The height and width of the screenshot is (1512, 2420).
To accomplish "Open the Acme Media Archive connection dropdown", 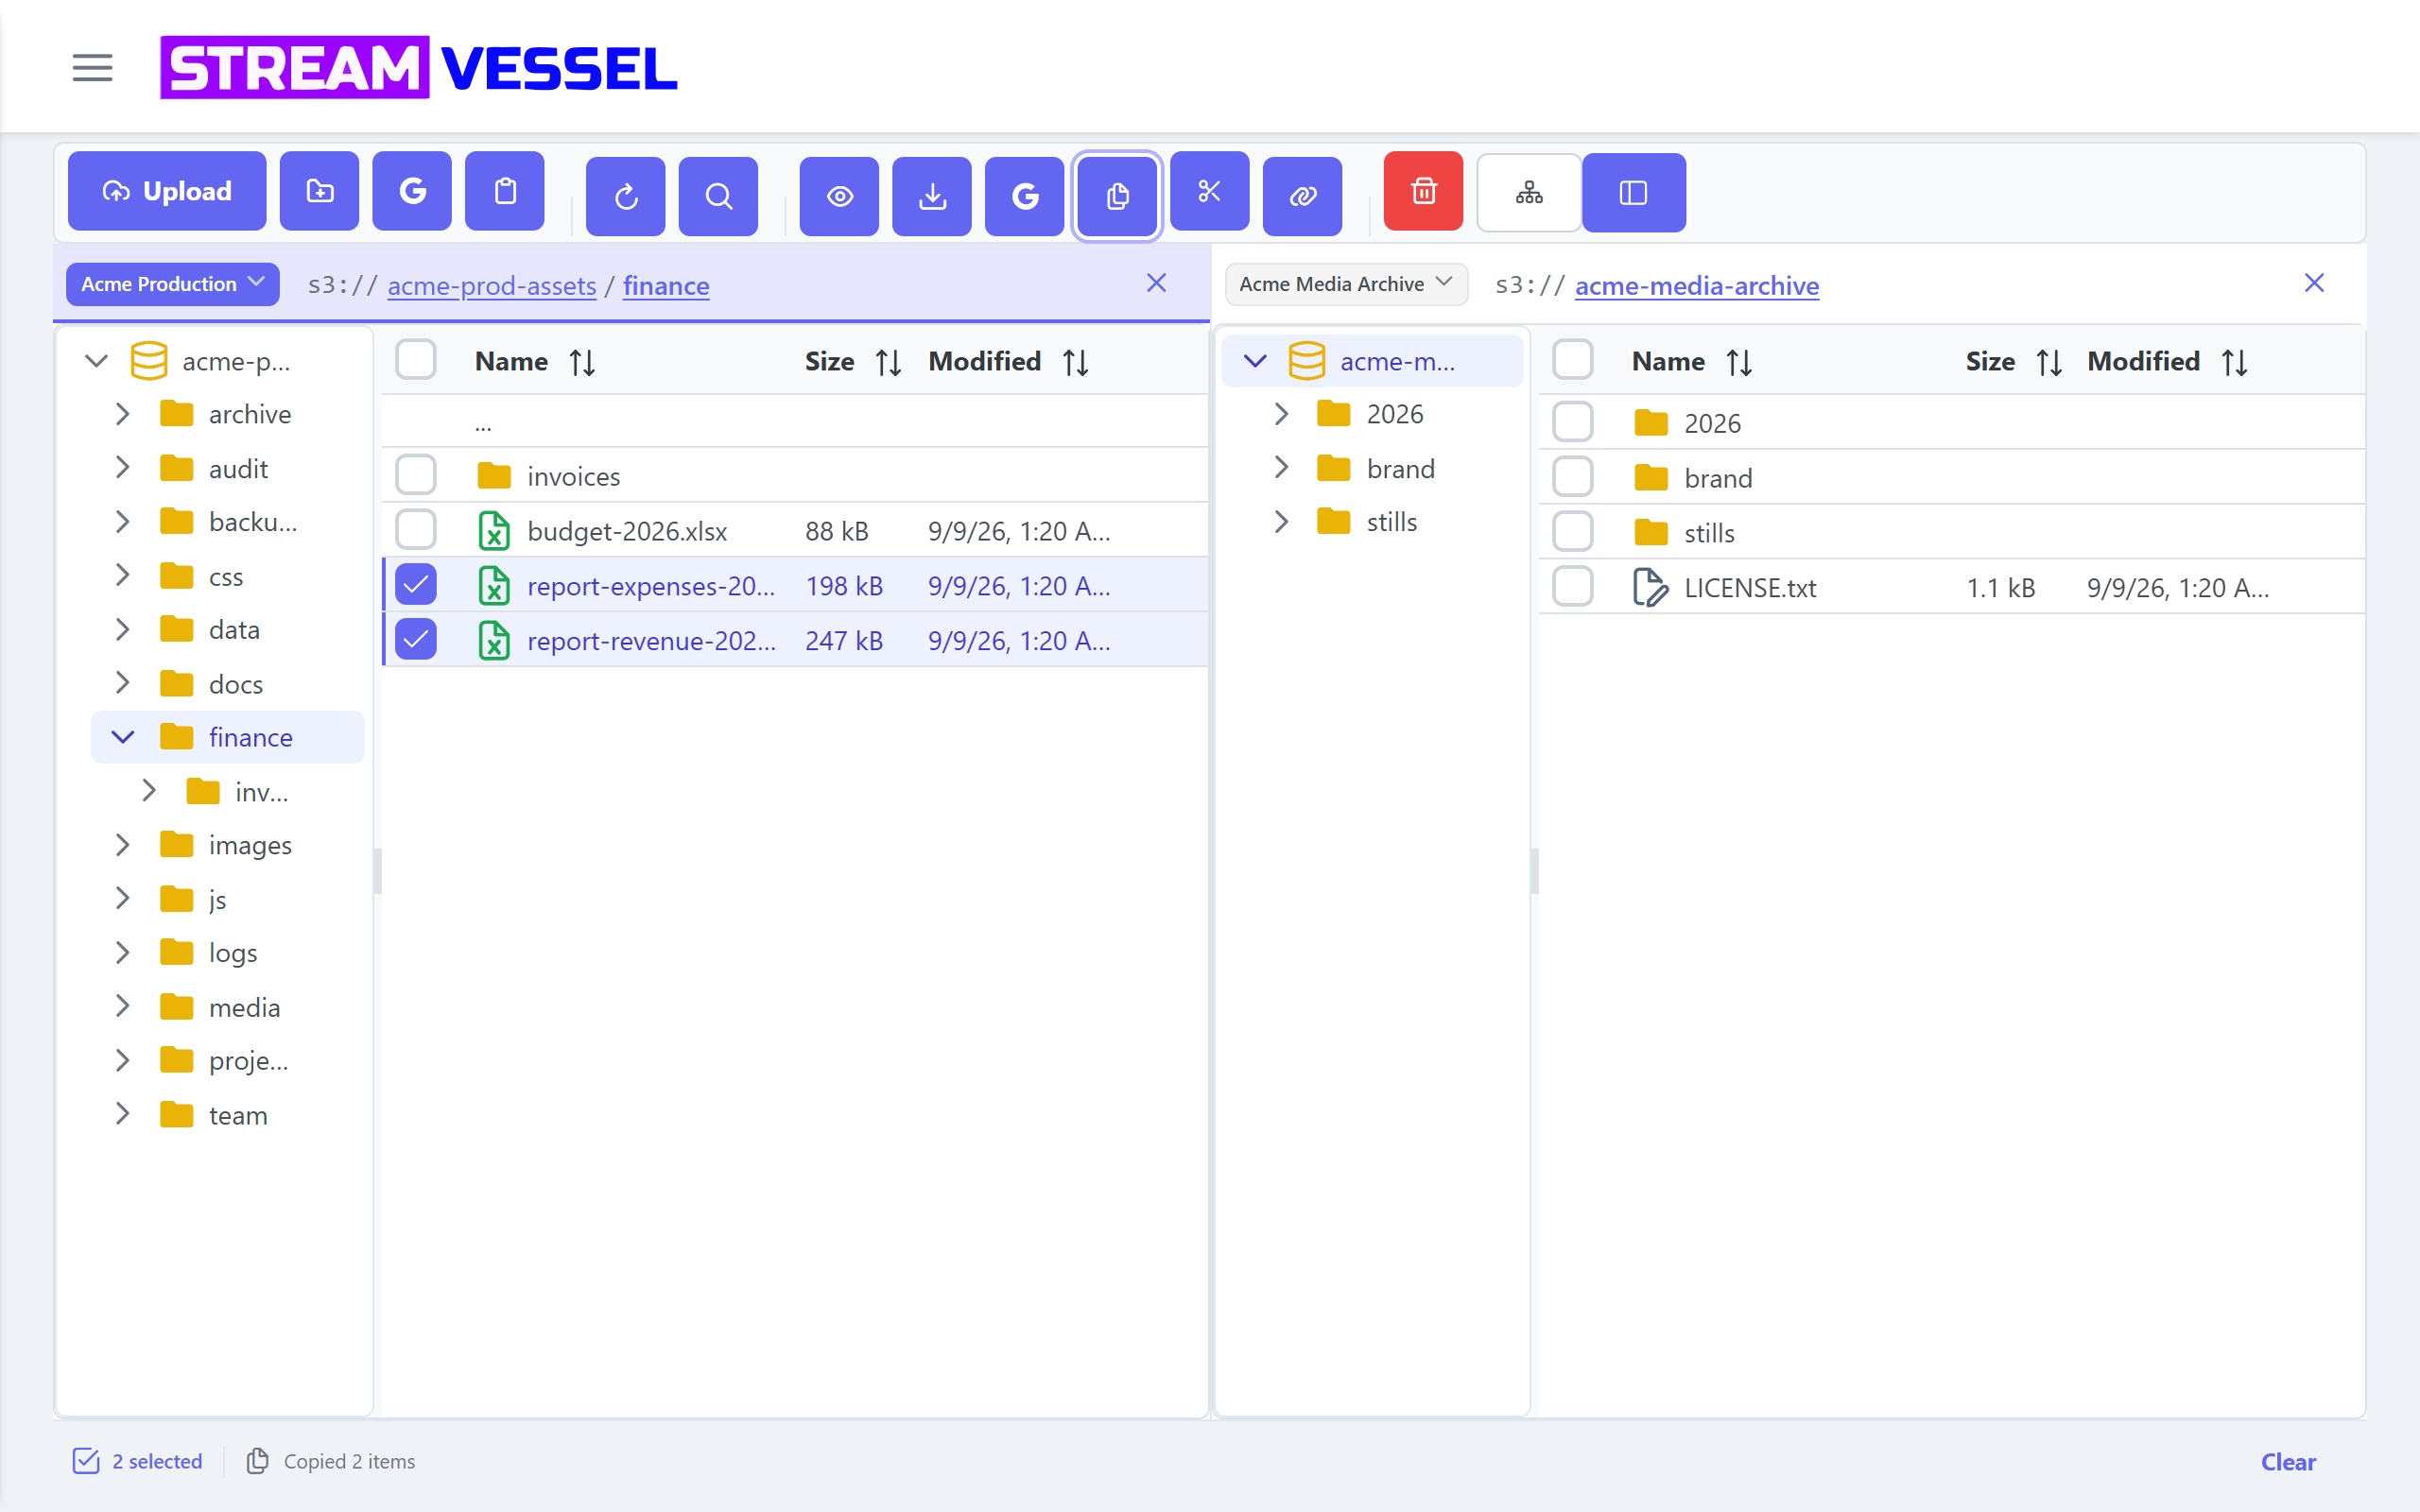I will coord(1346,284).
